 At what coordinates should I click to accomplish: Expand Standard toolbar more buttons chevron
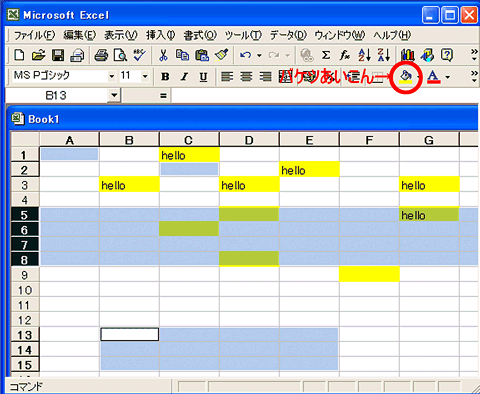coord(474,55)
